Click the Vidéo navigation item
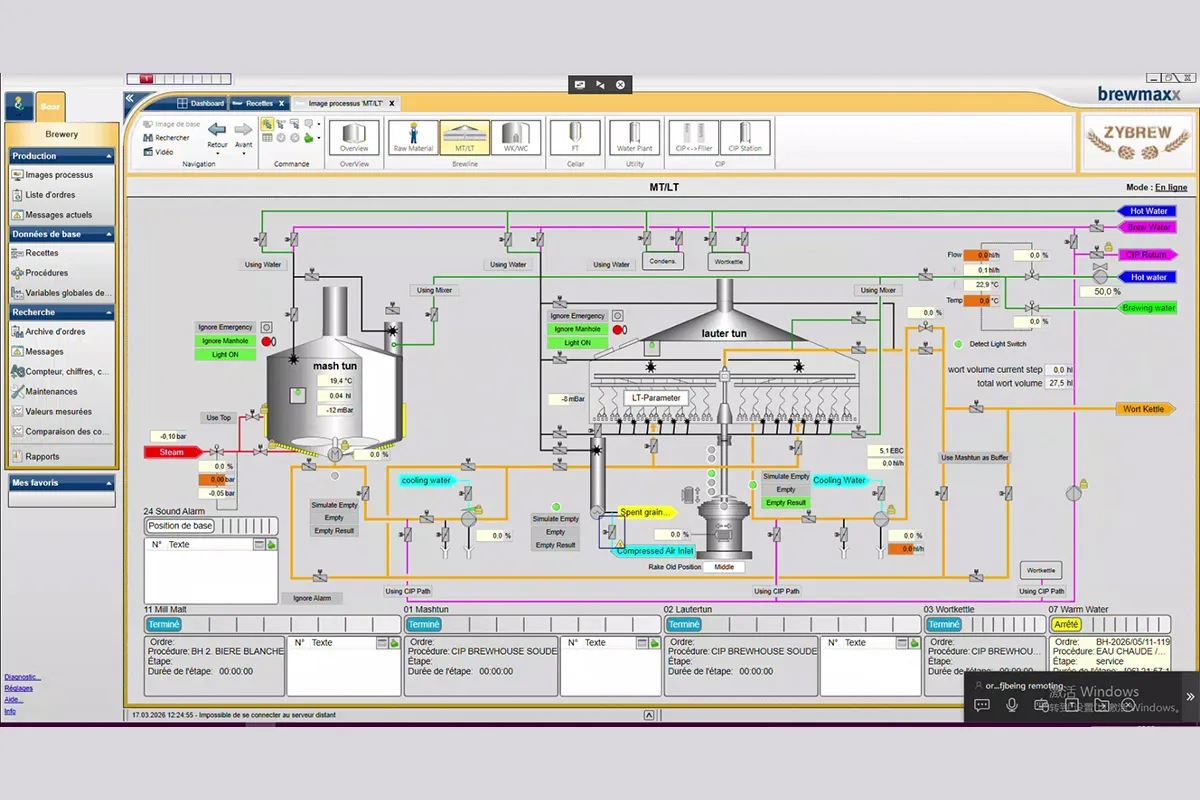The width and height of the screenshot is (1200, 800). [x=157, y=152]
